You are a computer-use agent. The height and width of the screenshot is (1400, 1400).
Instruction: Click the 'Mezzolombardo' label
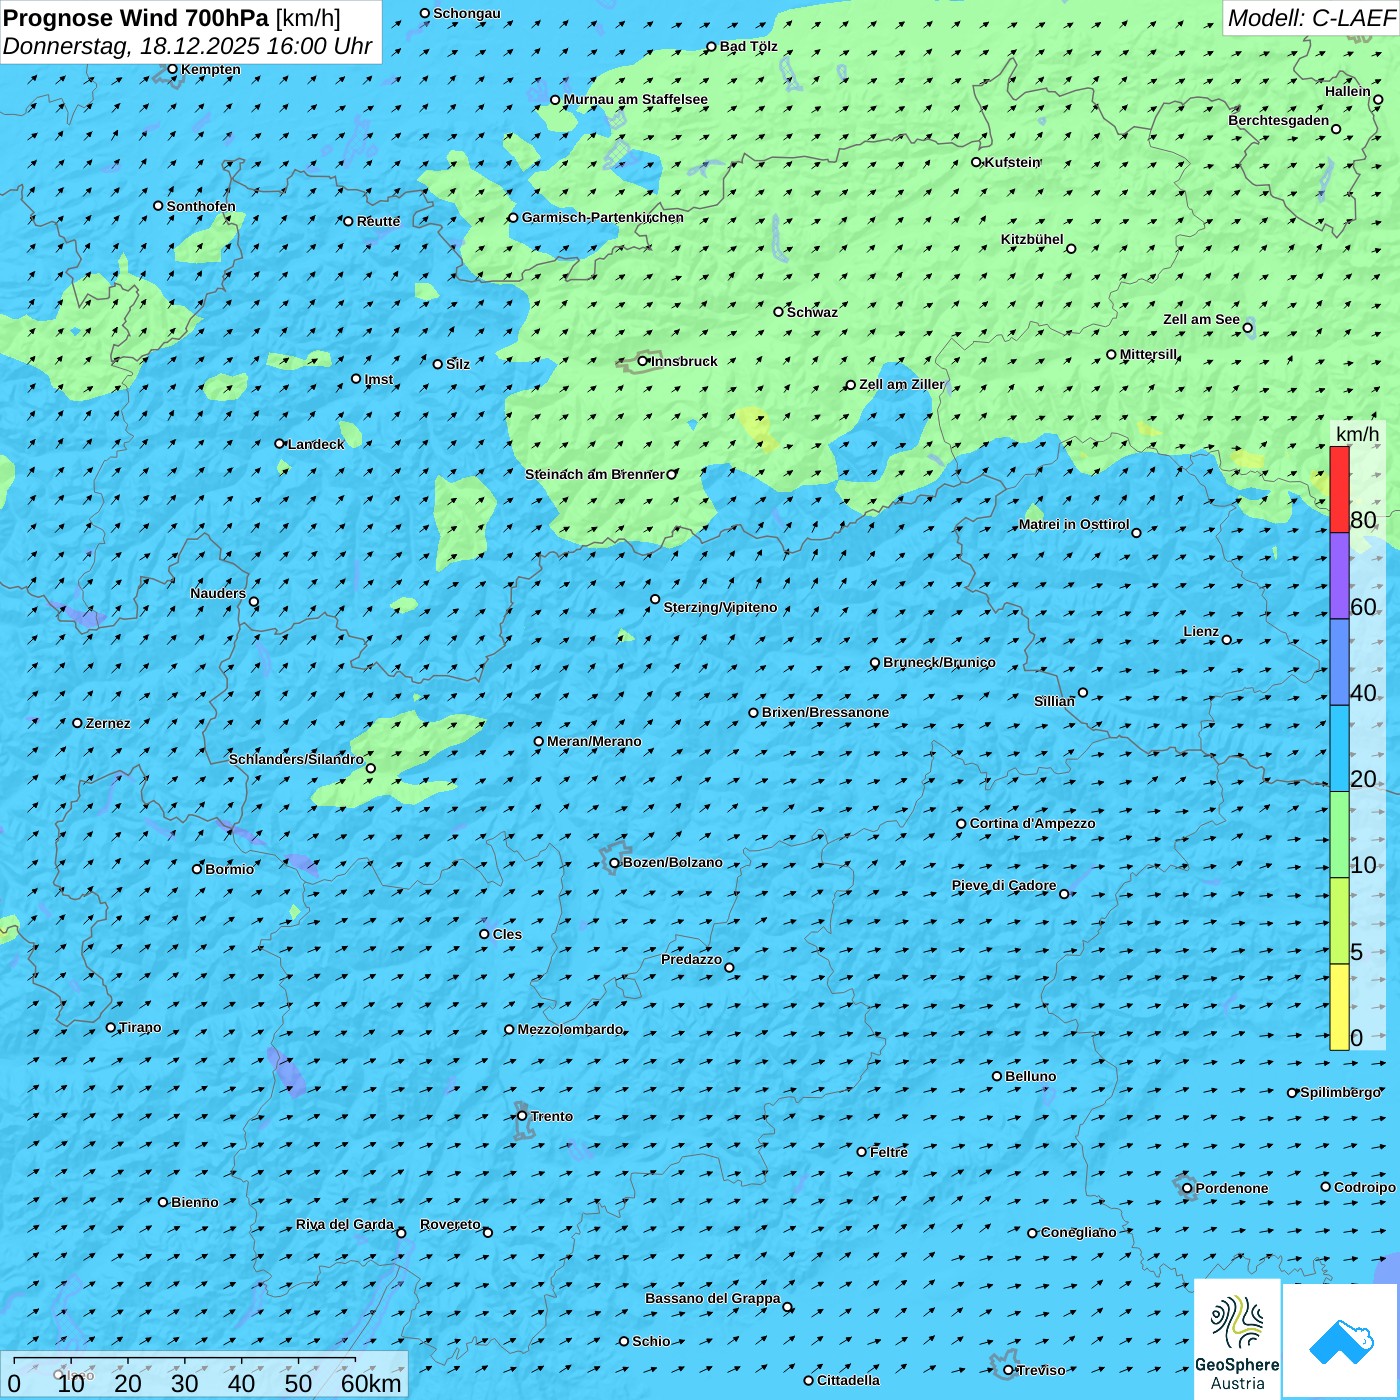(570, 1029)
